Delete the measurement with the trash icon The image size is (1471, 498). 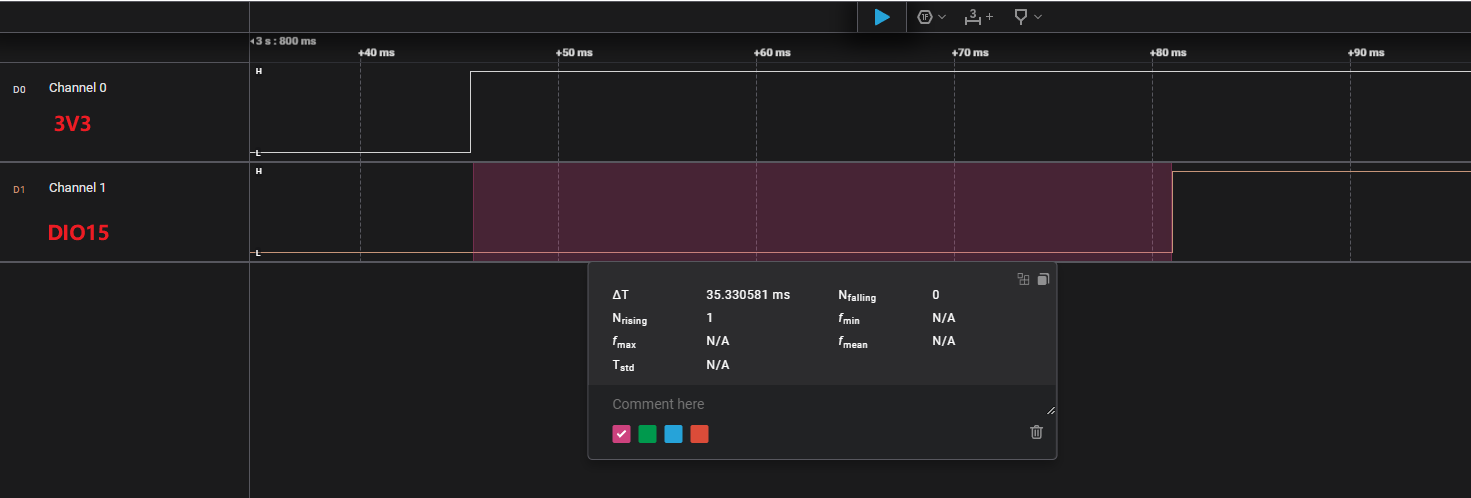[x=1036, y=432]
